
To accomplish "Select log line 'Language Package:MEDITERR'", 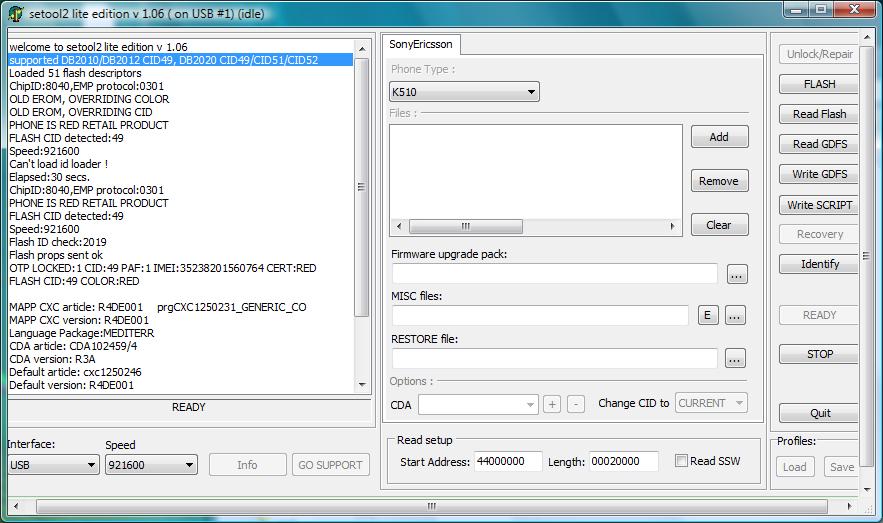I will 82,333.
